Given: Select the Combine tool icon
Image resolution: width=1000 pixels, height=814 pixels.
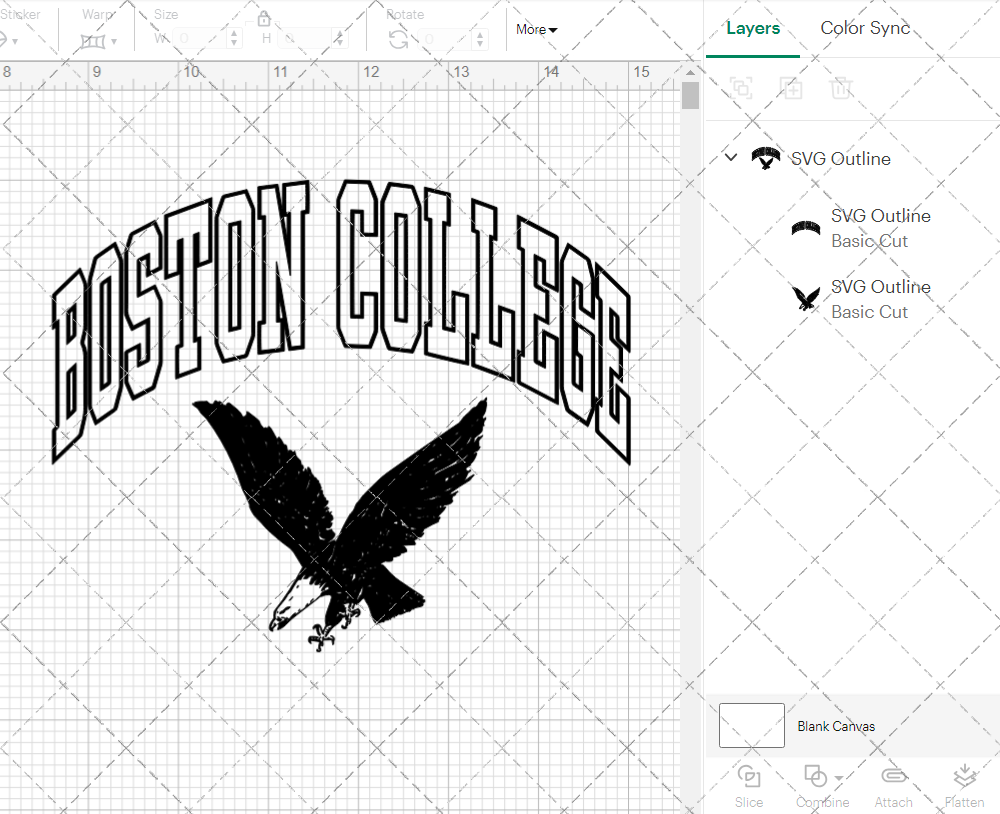Looking at the screenshot, I should [816, 778].
